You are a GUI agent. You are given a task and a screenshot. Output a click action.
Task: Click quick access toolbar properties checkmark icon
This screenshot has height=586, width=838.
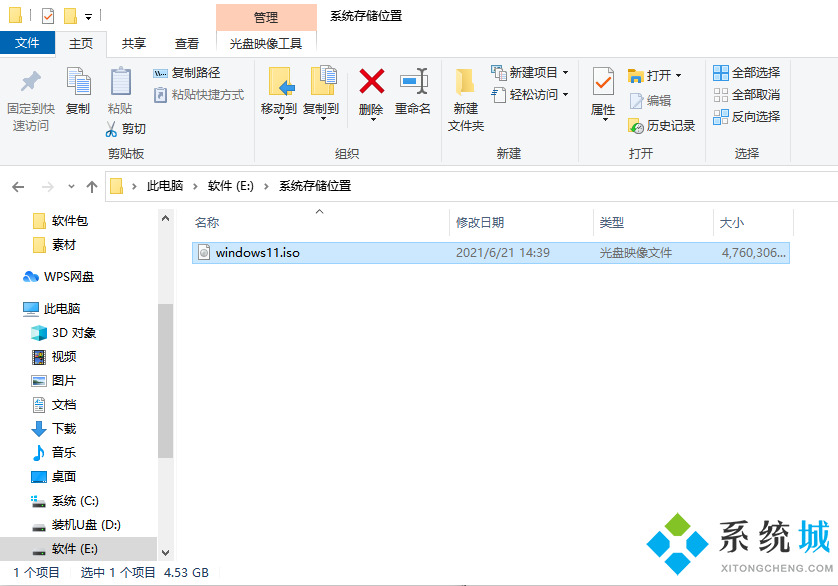pos(48,16)
